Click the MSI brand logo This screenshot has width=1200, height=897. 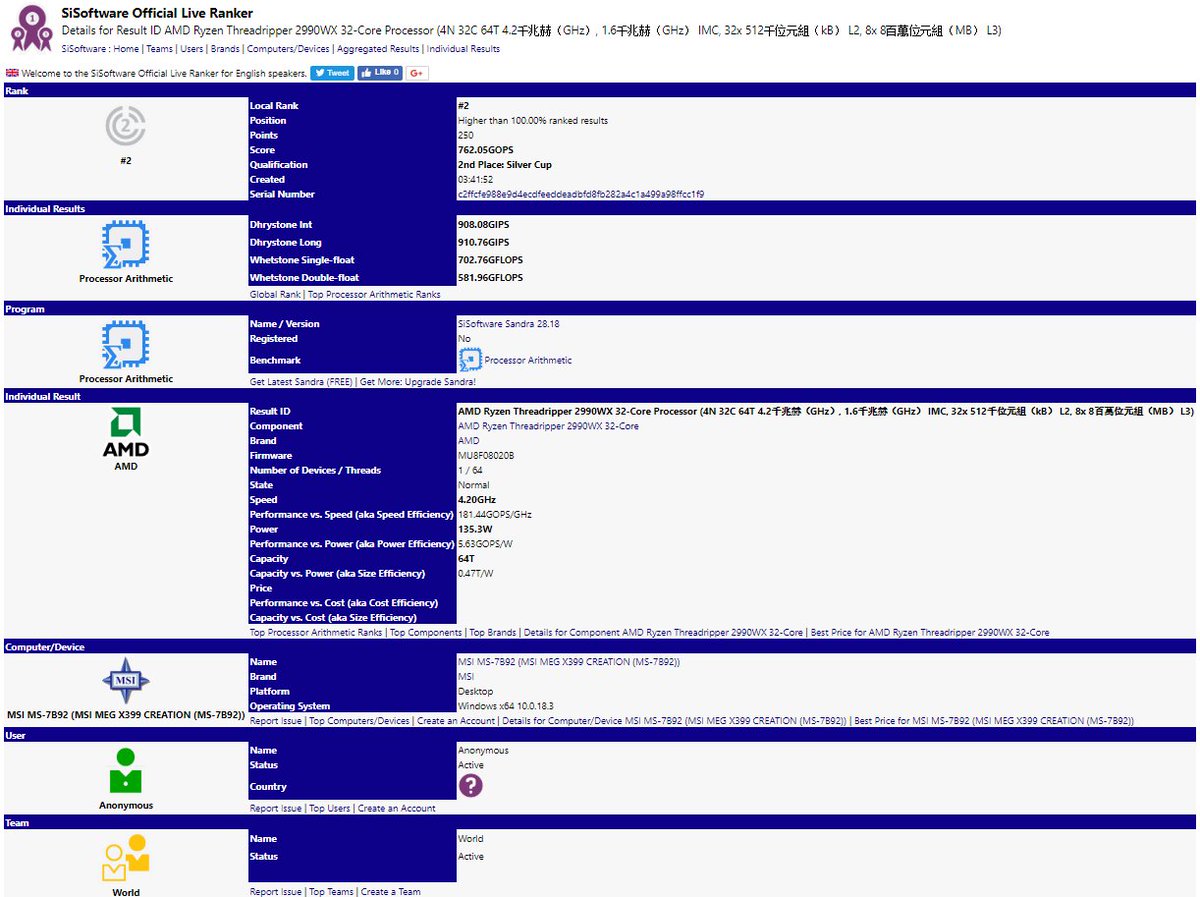tap(126, 682)
